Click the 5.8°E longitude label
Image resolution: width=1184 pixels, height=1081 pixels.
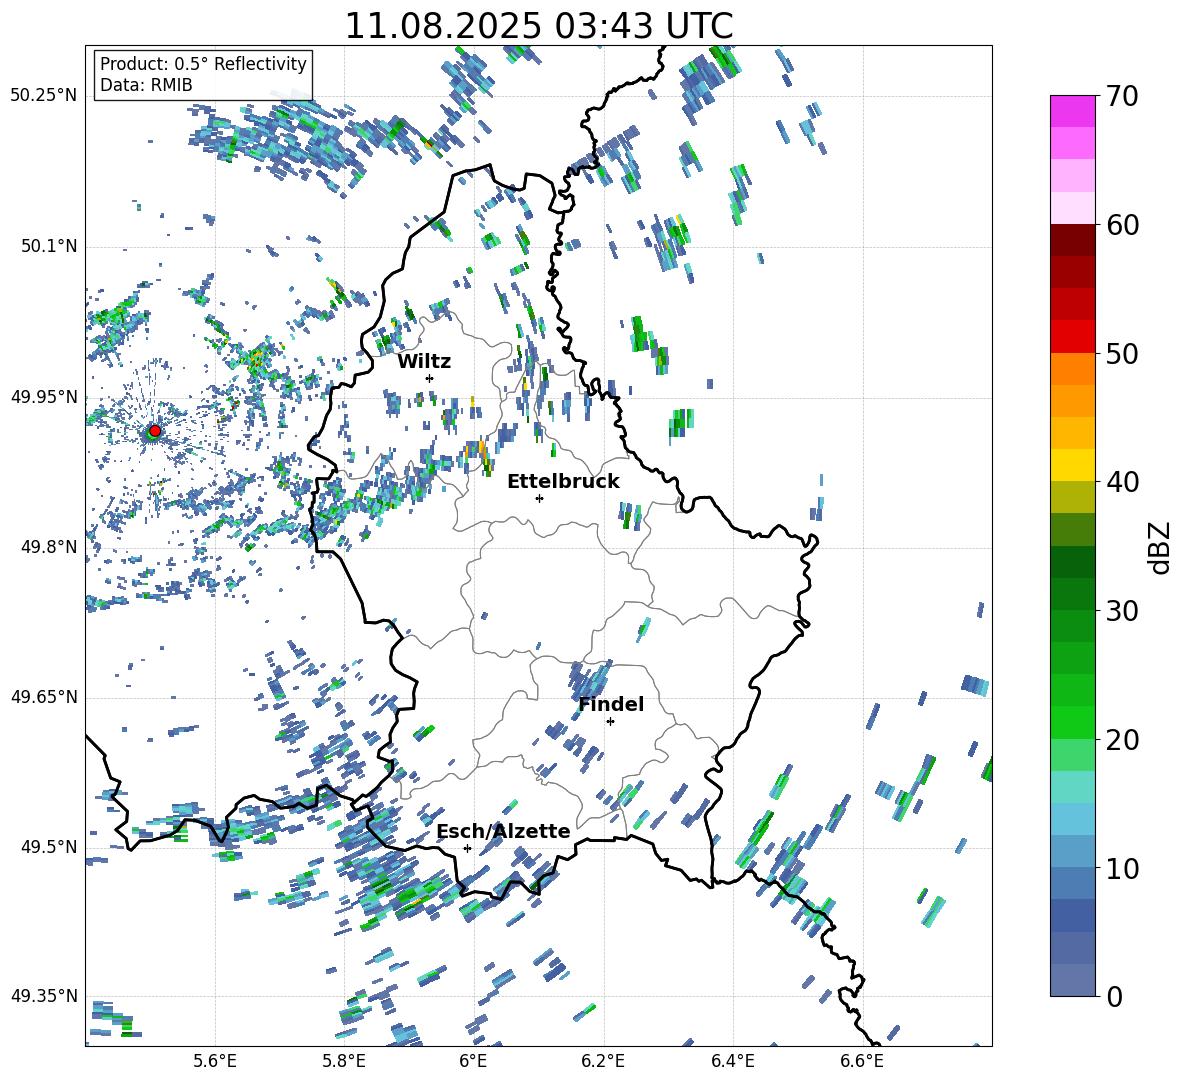point(344,1062)
